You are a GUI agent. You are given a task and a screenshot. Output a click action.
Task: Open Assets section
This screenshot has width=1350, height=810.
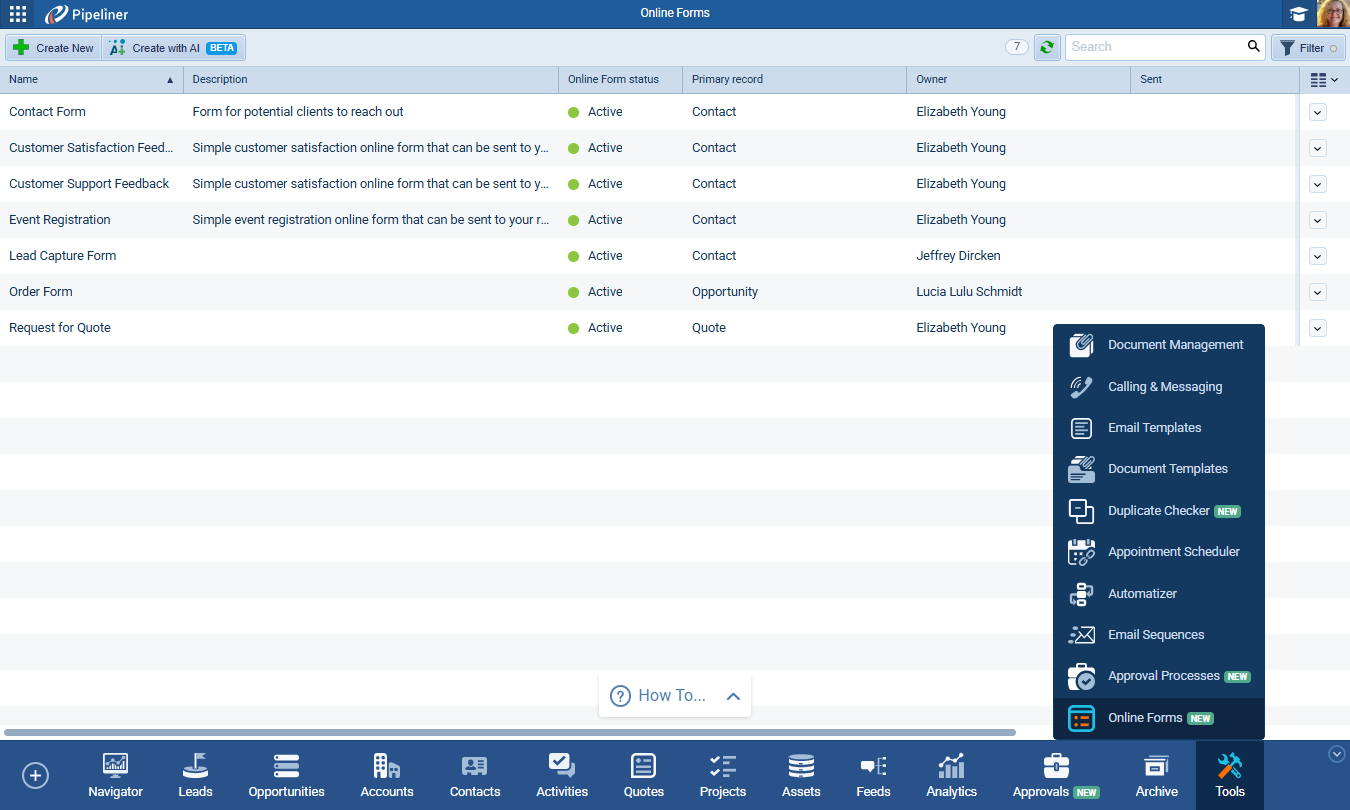(x=801, y=776)
